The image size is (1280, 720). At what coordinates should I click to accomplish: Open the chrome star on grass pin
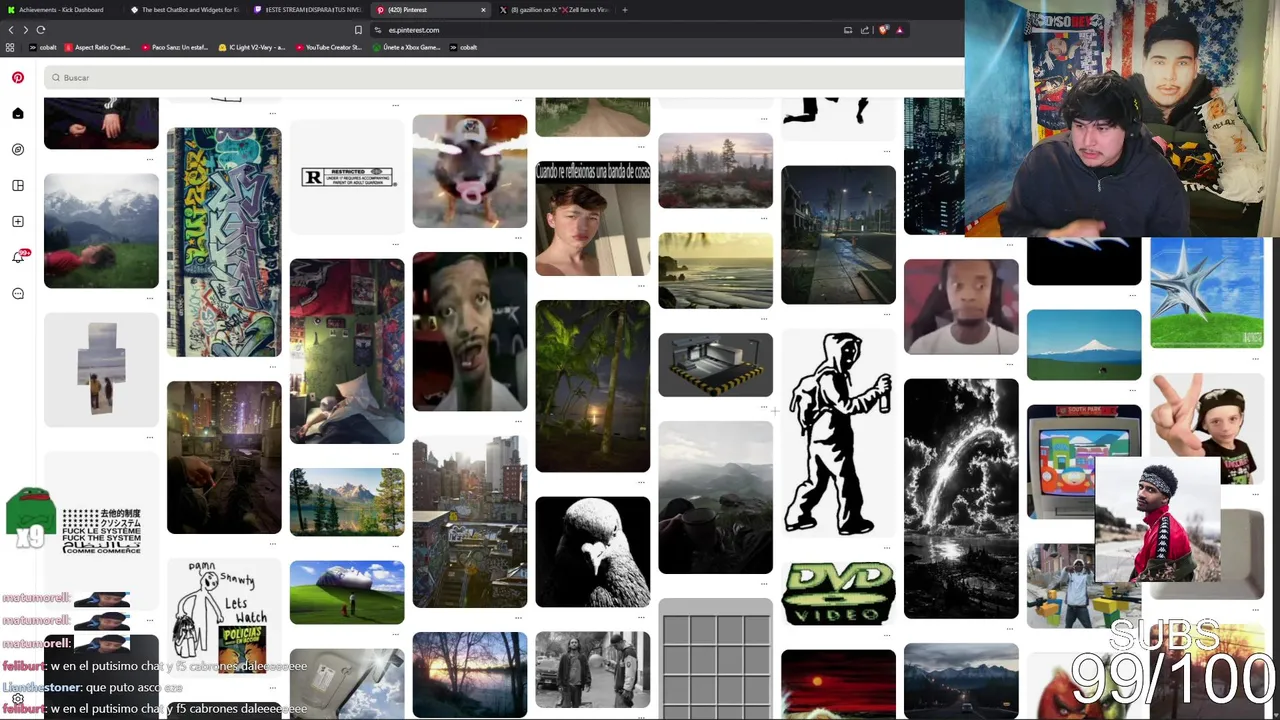click(1207, 293)
